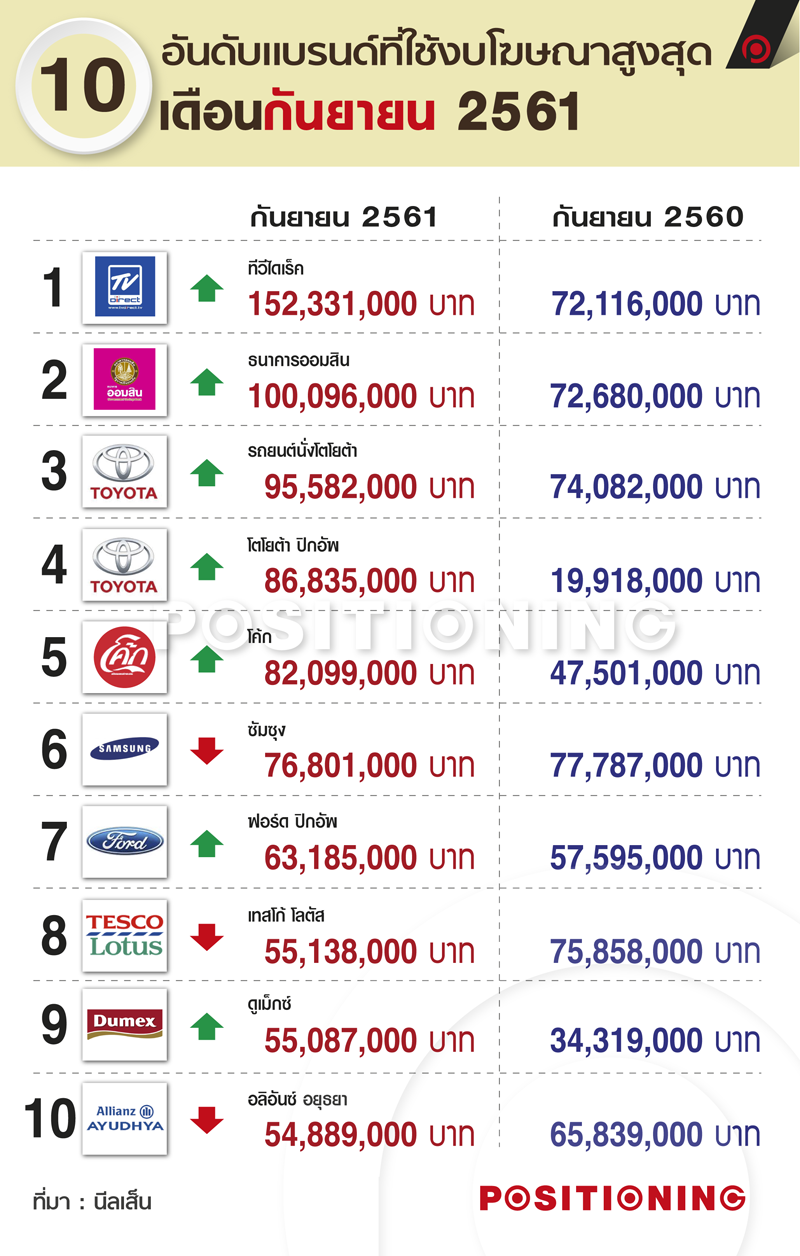The height and width of the screenshot is (1256, 800).
Task: Click the กันยายน 2561 column header
Action: tap(344, 217)
